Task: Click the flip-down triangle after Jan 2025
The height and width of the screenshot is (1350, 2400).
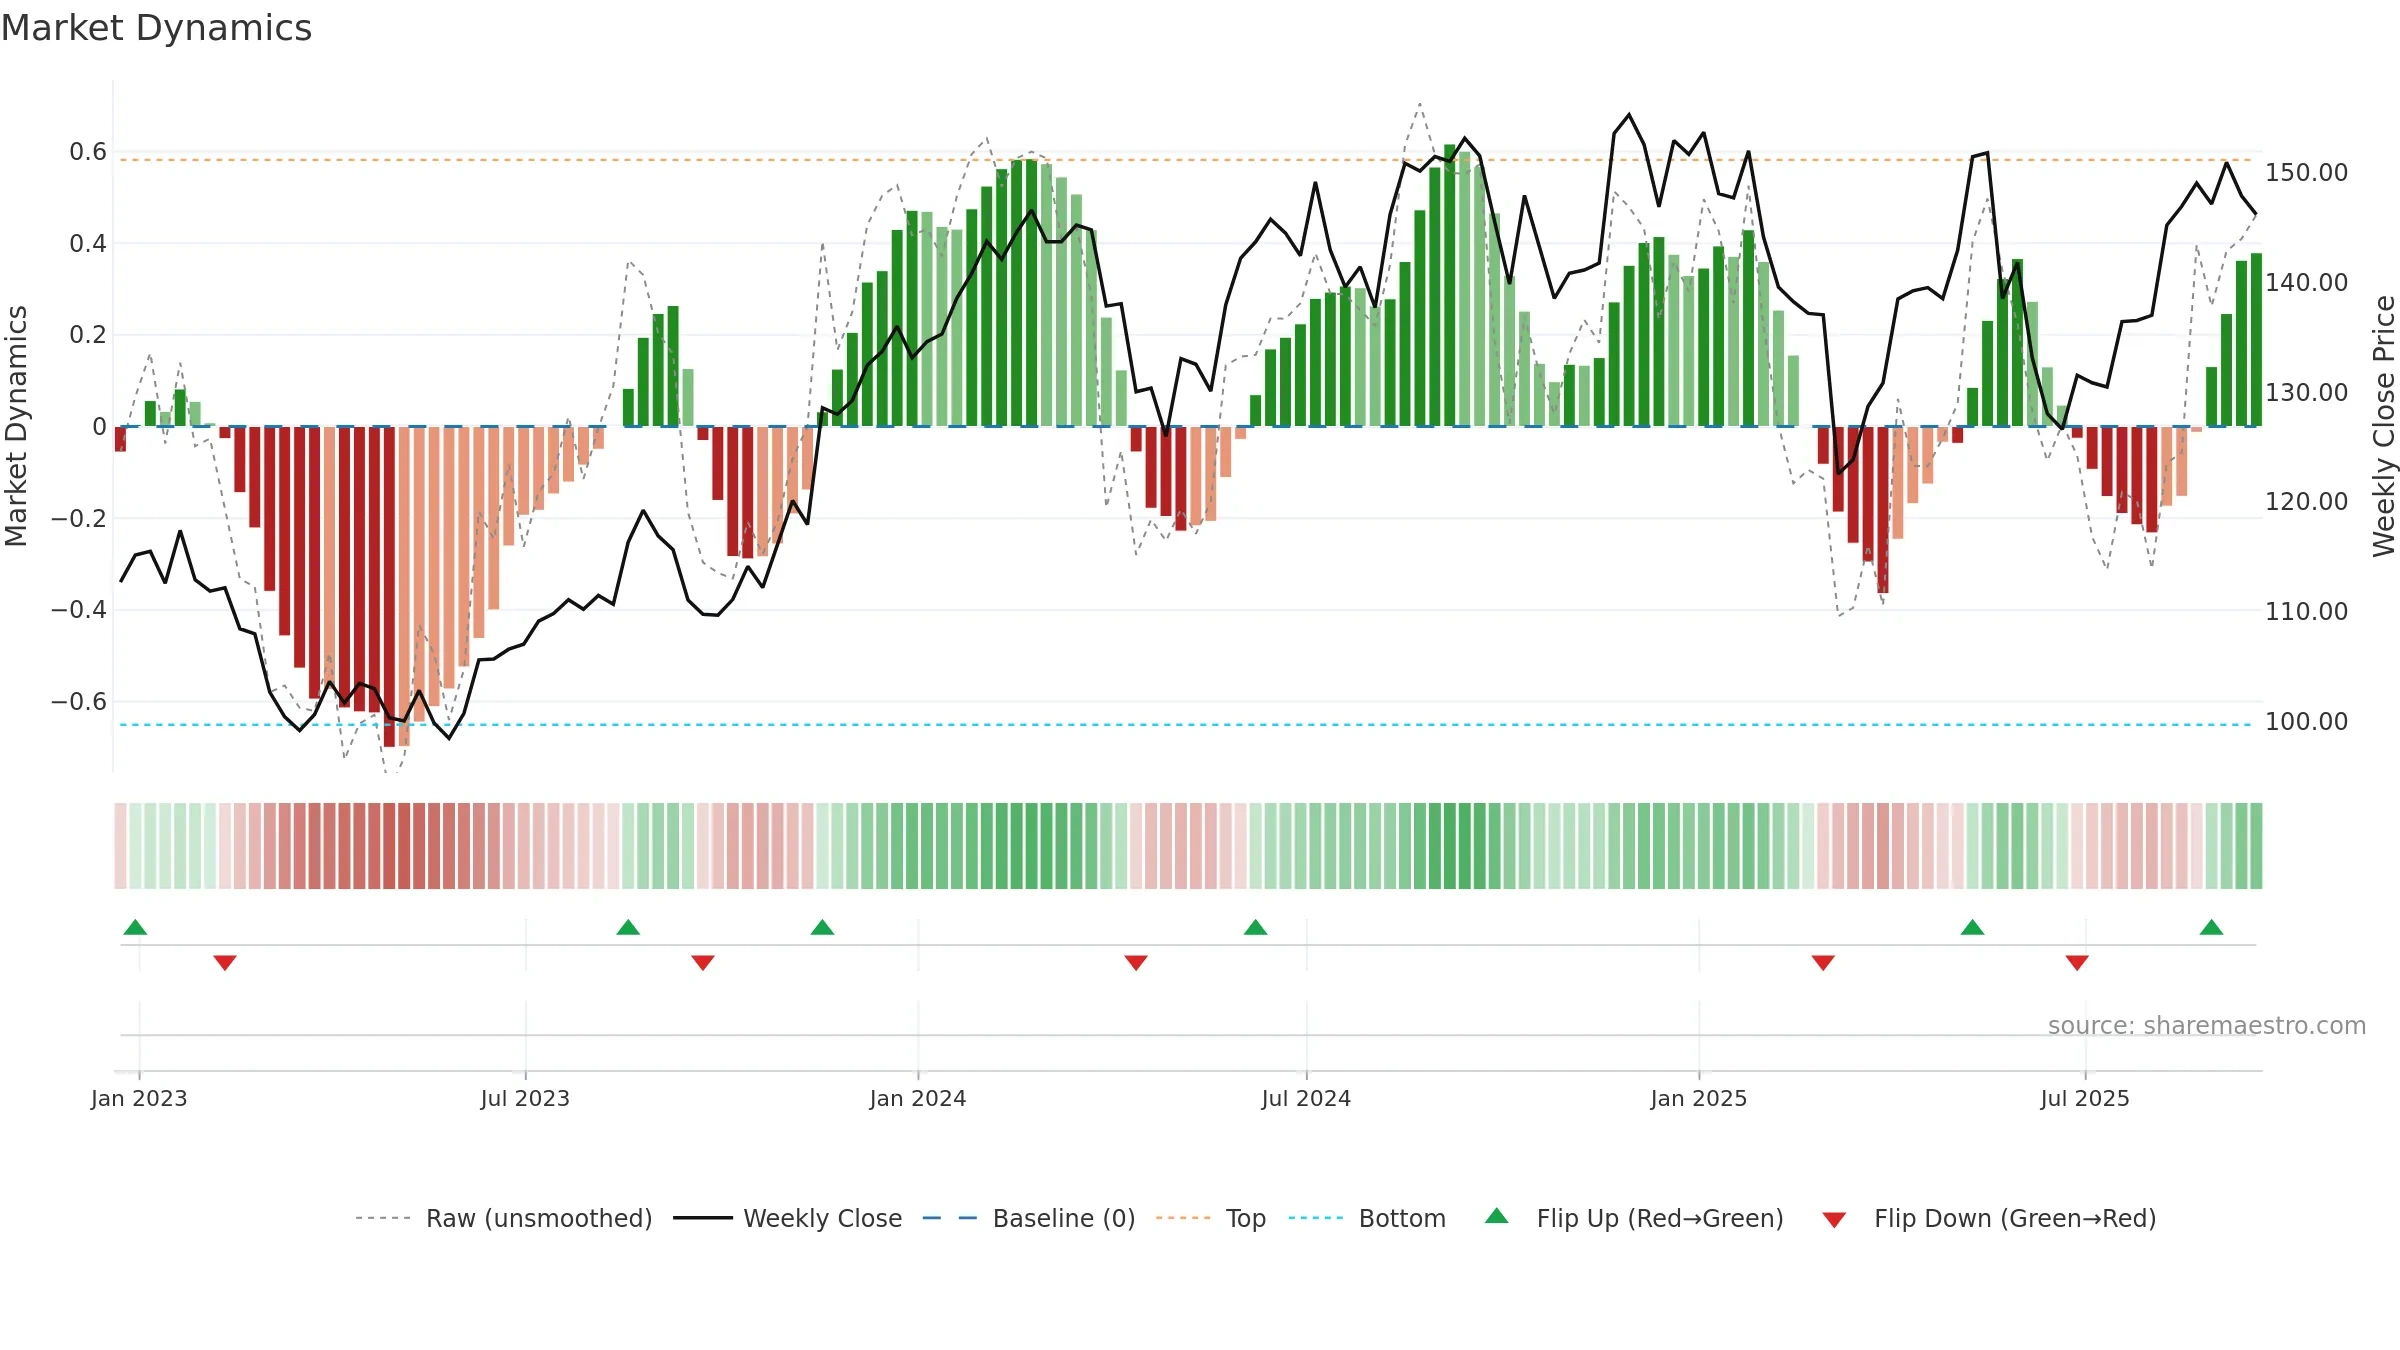Action: (1823, 962)
